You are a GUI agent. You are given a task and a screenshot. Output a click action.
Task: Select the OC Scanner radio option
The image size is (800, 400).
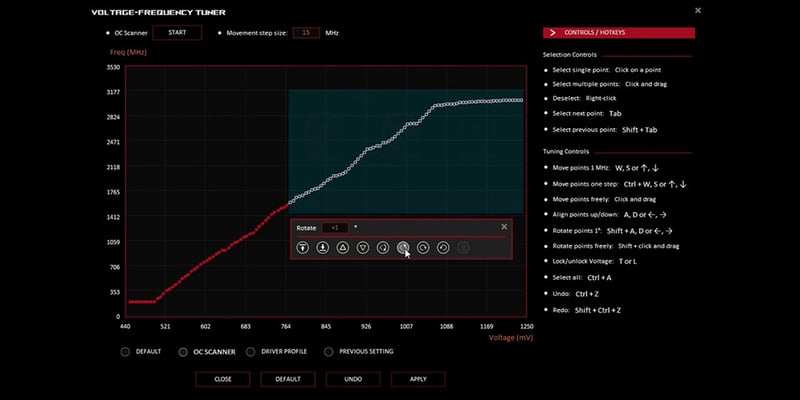183,351
